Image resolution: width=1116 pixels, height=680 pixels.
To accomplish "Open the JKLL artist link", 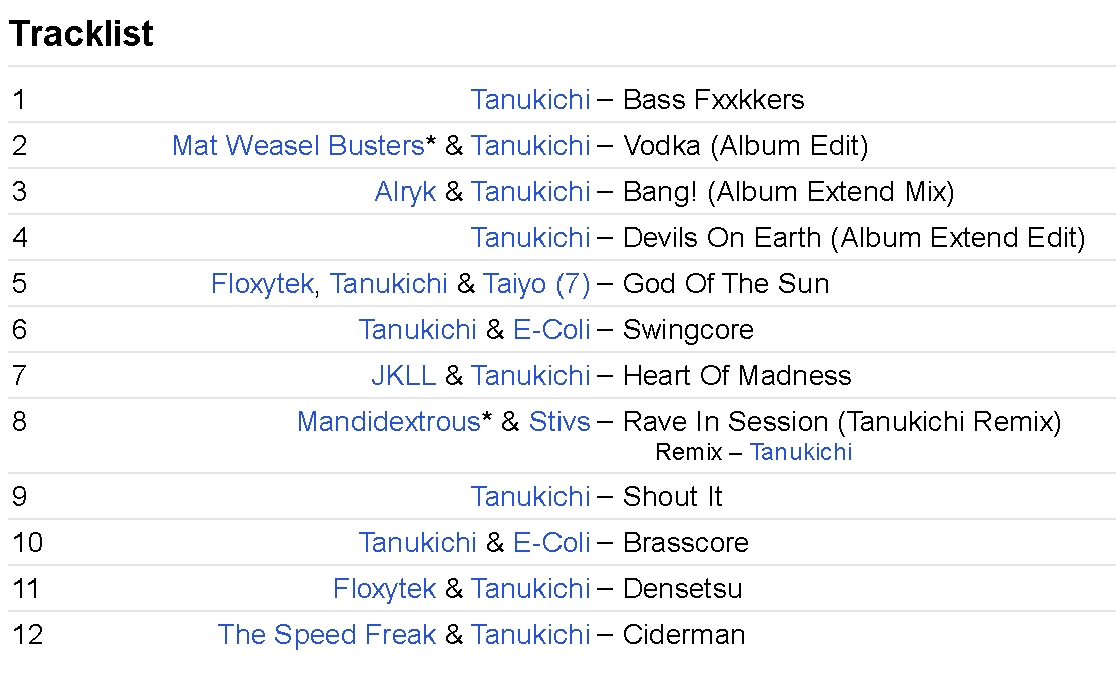I will [403, 376].
